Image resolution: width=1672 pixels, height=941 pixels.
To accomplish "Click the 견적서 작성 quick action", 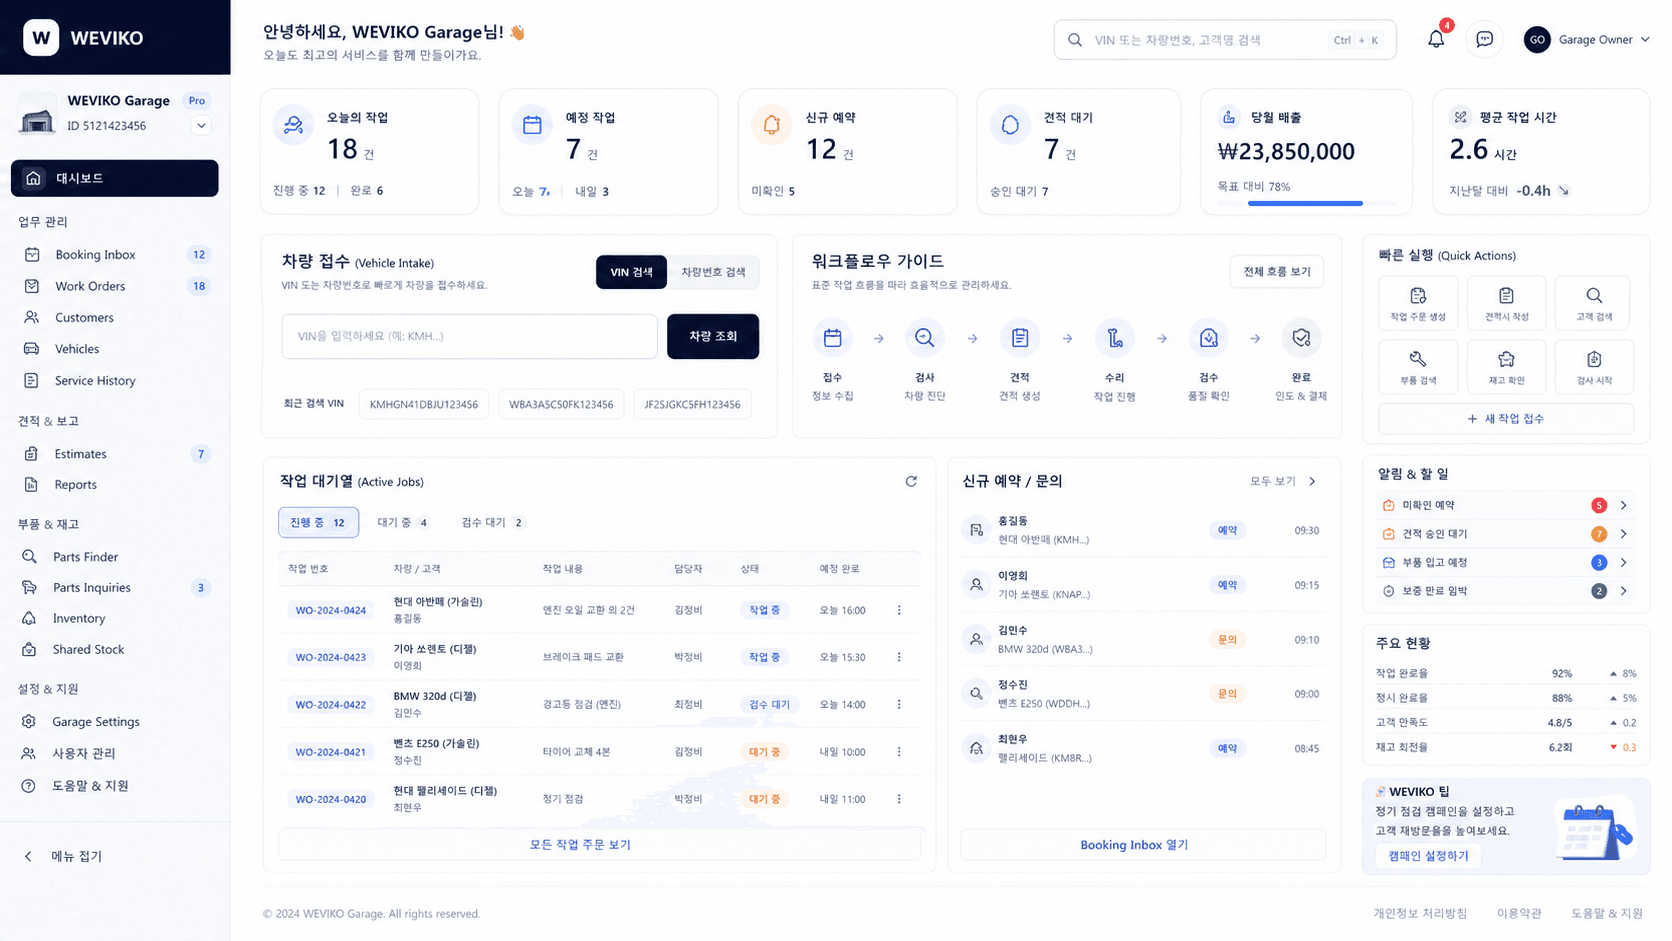I will [1506, 303].
